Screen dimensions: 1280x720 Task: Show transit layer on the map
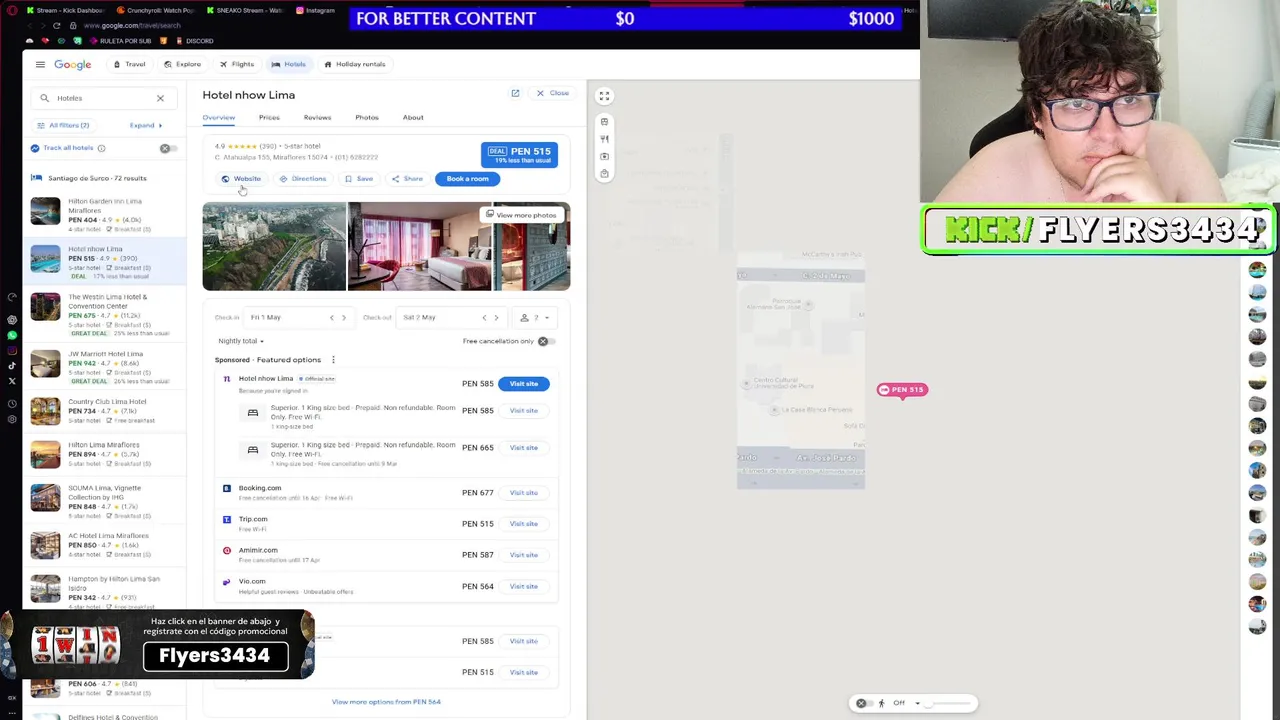click(x=604, y=122)
